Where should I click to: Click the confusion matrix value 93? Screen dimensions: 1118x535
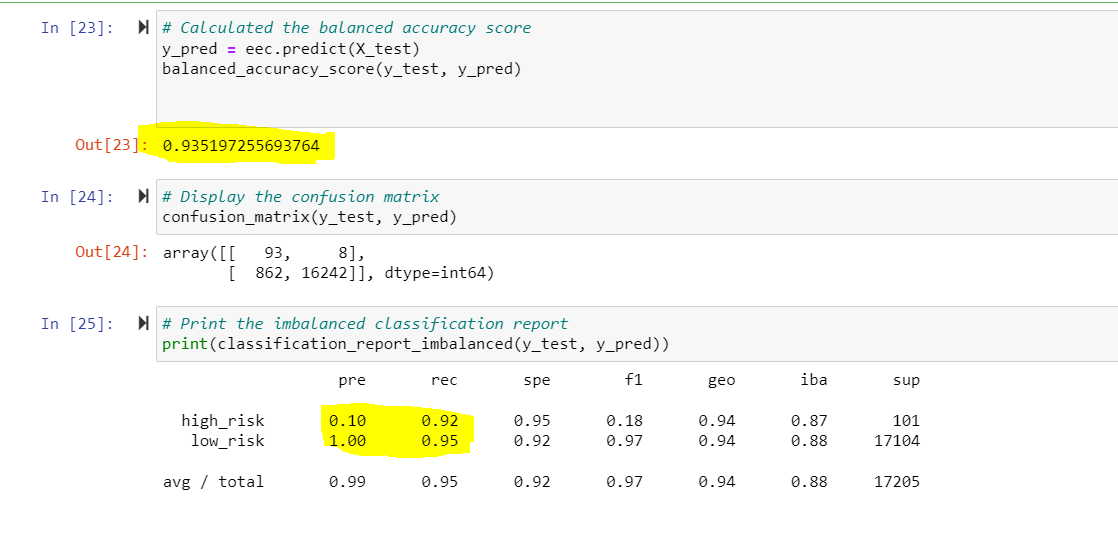(272, 252)
